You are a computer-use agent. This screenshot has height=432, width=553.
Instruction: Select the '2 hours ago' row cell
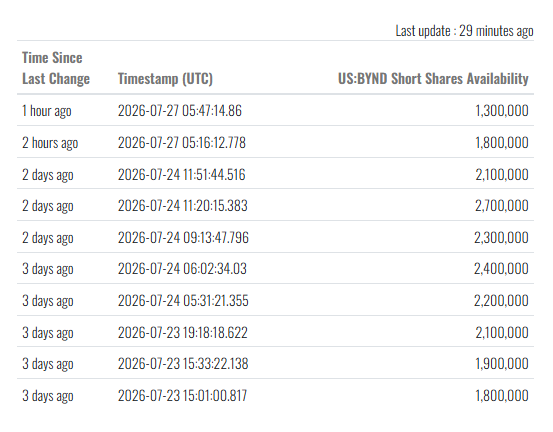(50, 143)
